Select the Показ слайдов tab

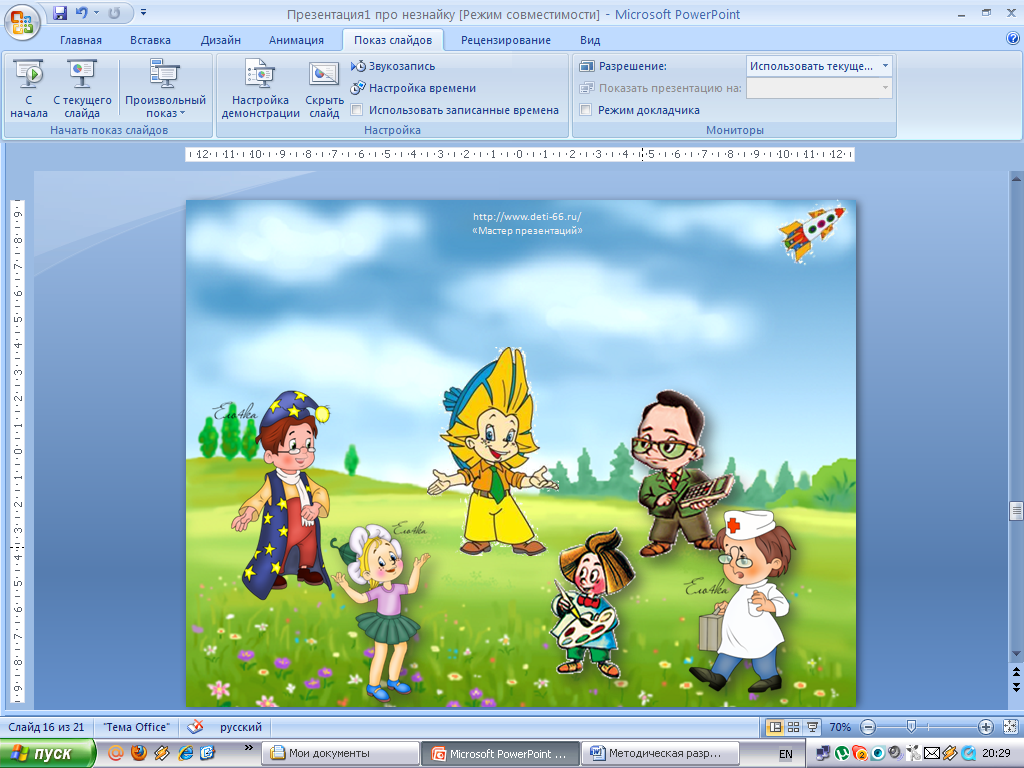point(393,40)
